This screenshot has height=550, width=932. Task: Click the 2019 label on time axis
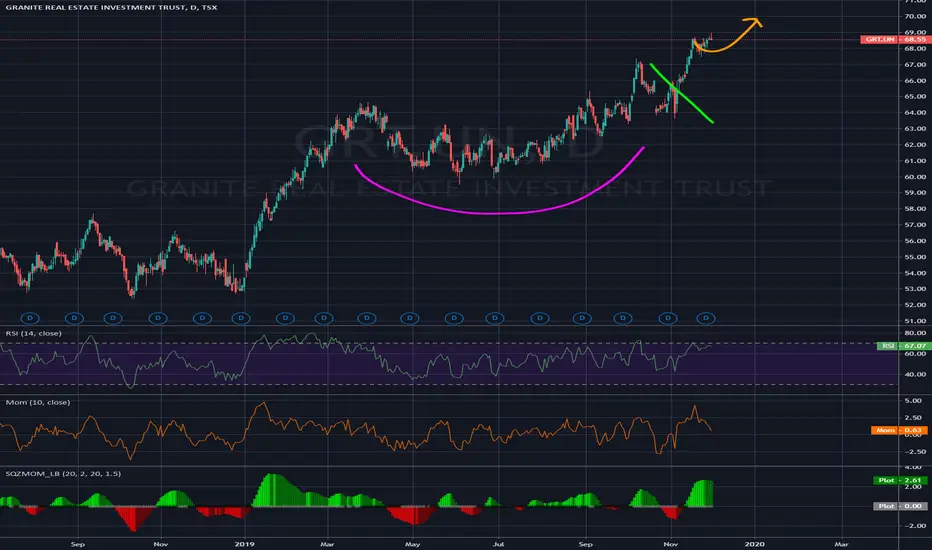point(244,543)
